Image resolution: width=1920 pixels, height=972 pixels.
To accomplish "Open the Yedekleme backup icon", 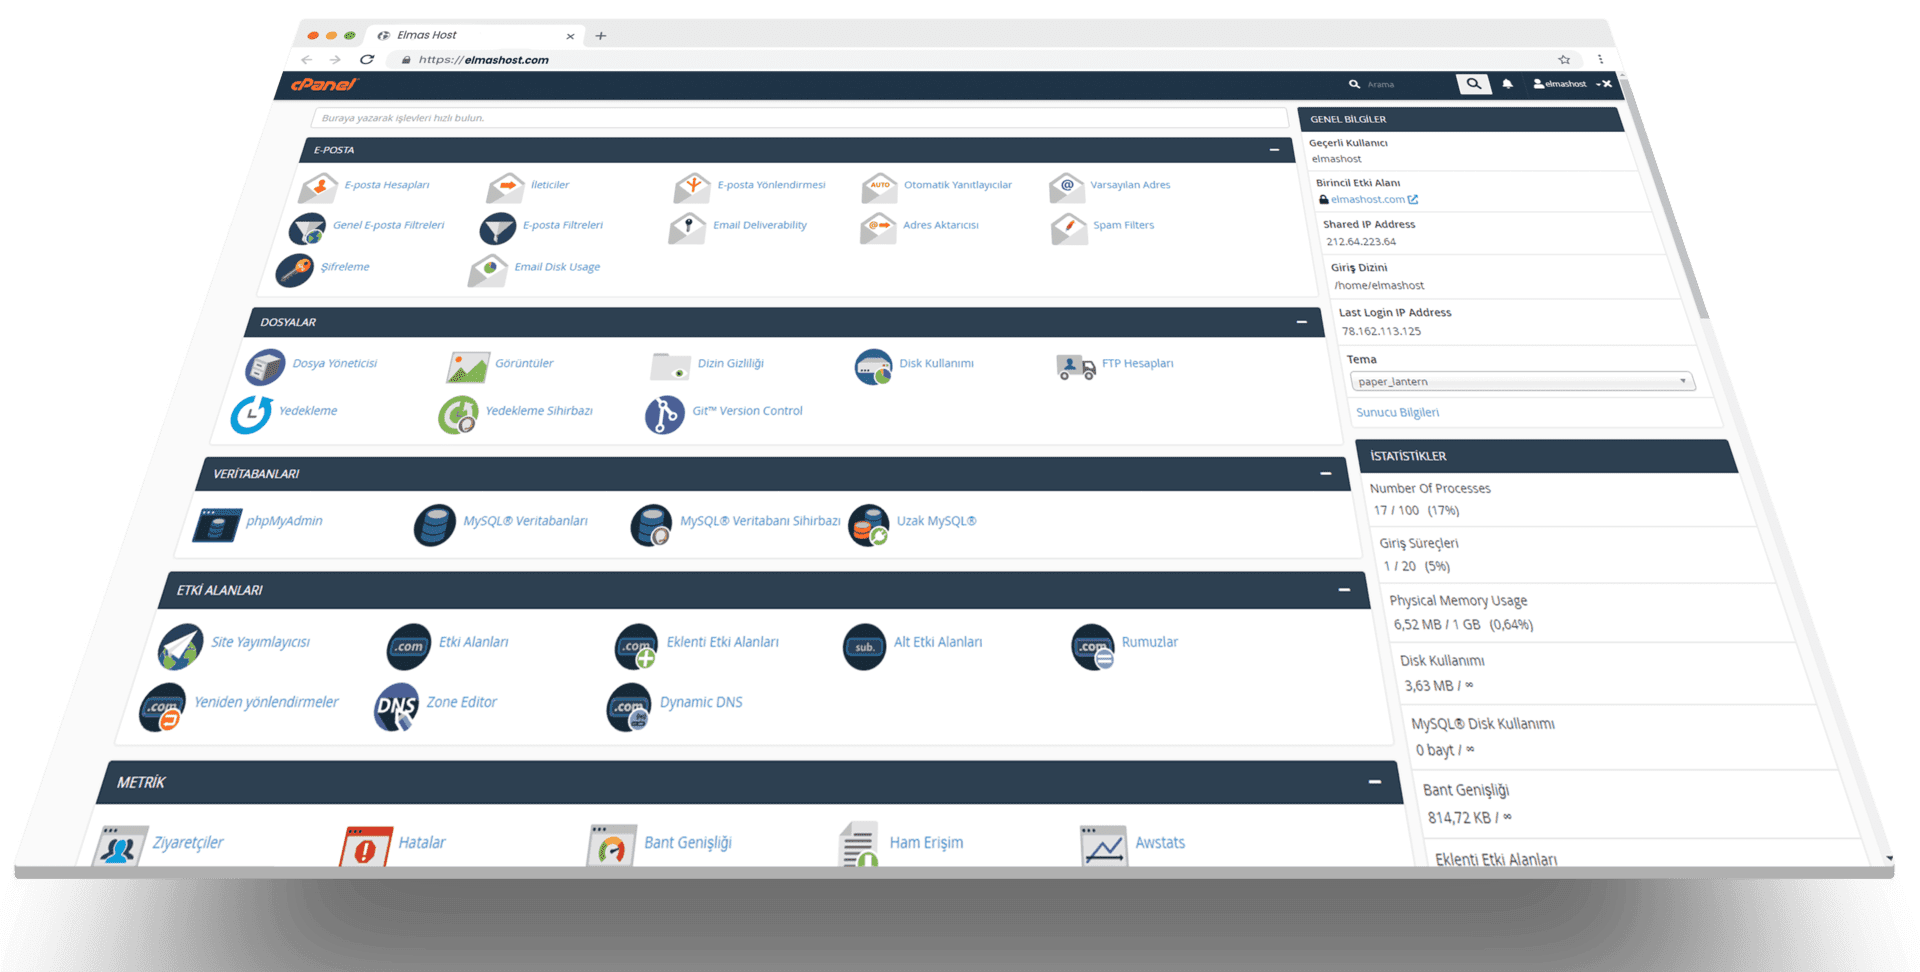I will (251, 414).
